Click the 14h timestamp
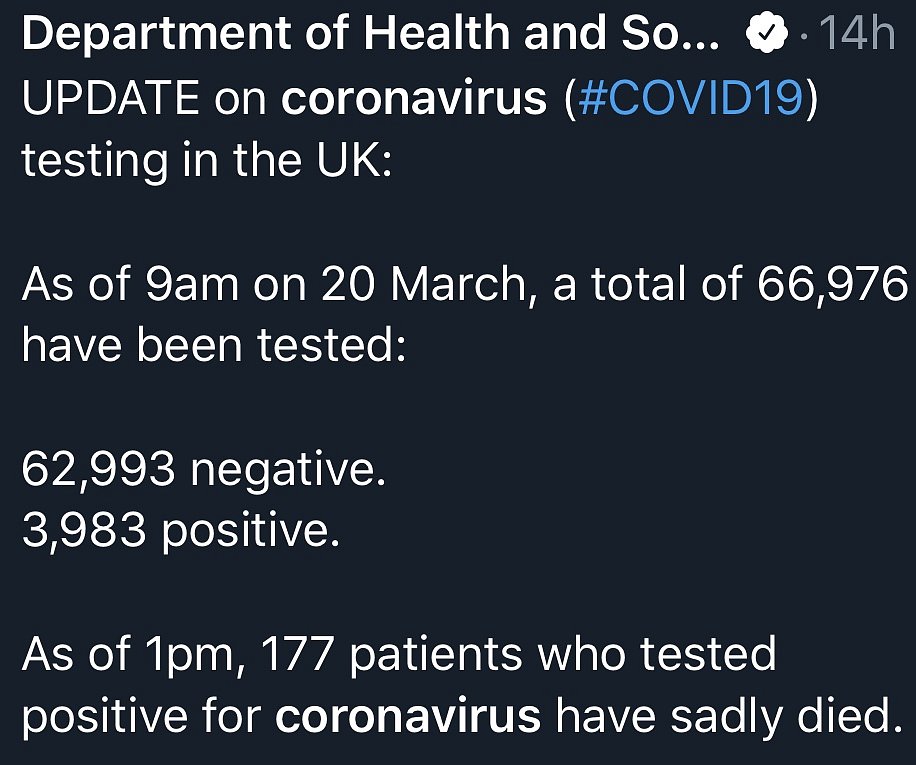Image resolution: width=916 pixels, height=765 pixels. 857,33
